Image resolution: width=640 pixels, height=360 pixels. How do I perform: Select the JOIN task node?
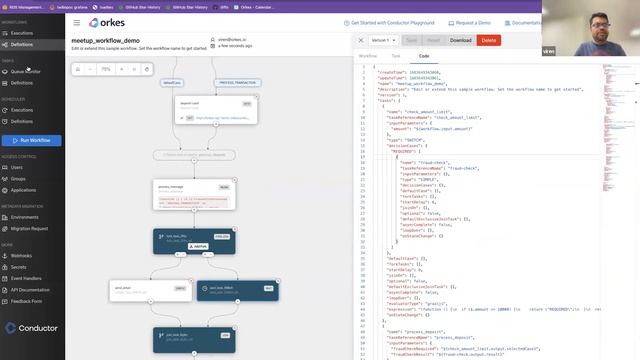coord(194,340)
